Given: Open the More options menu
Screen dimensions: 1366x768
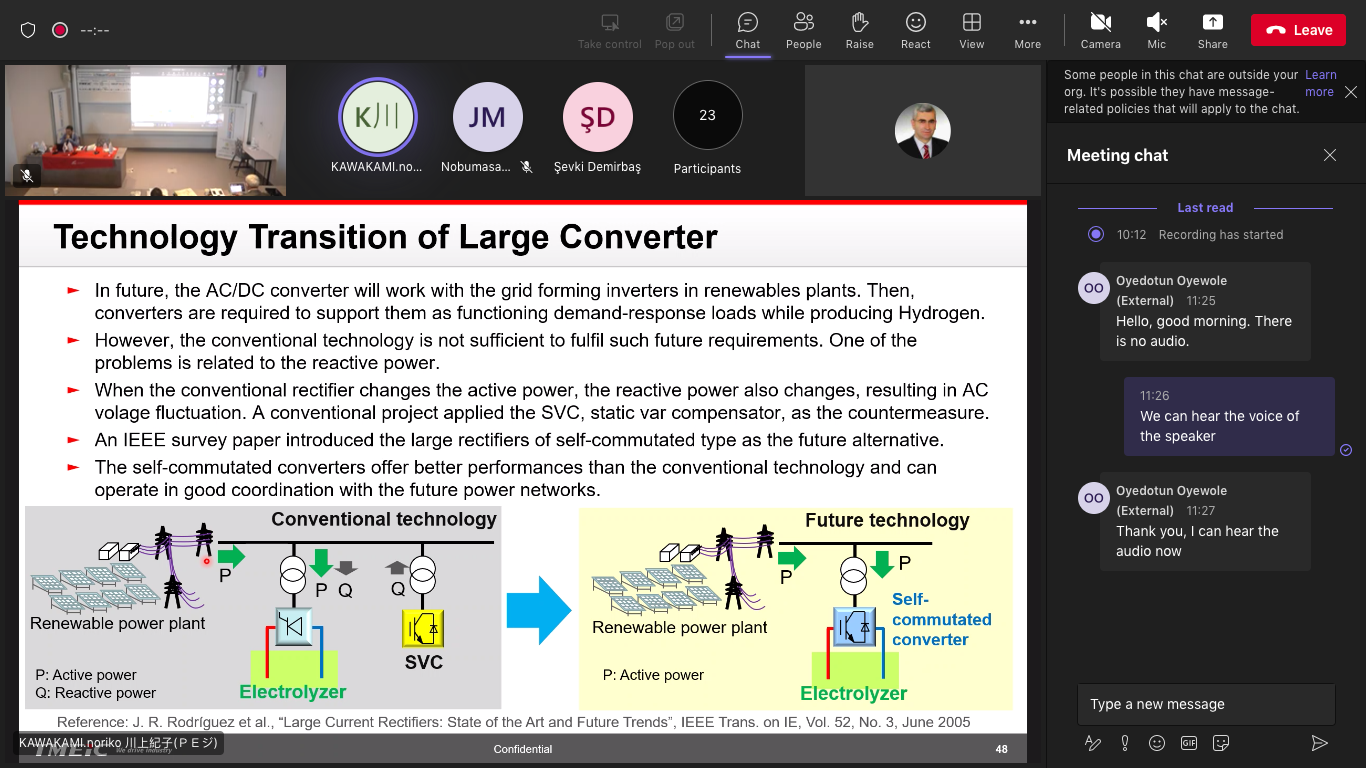Looking at the screenshot, I should [1027, 30].
